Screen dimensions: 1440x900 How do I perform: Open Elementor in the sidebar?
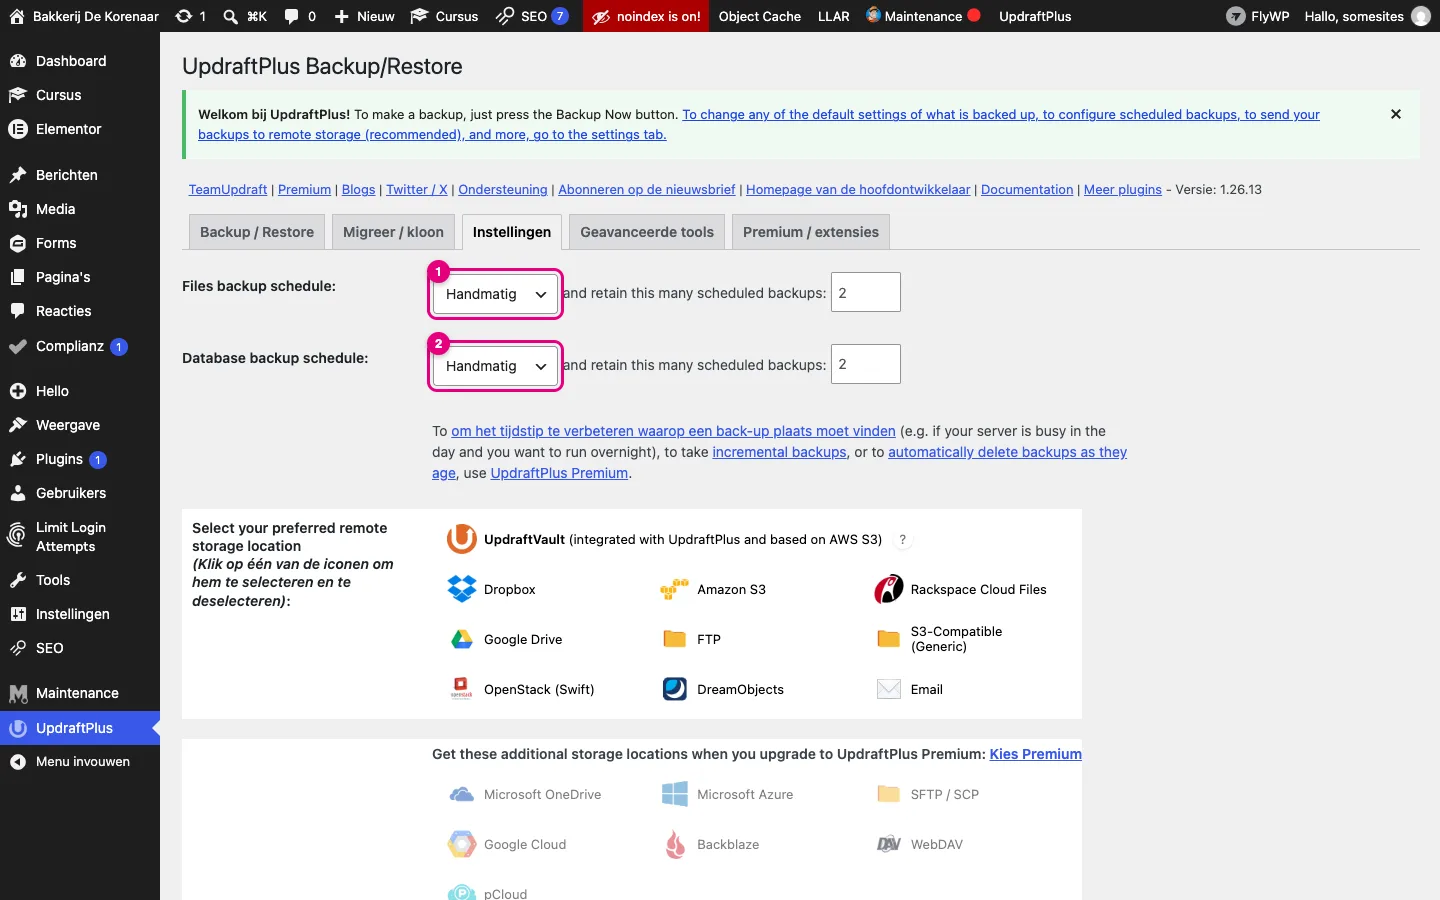(80, 129)
